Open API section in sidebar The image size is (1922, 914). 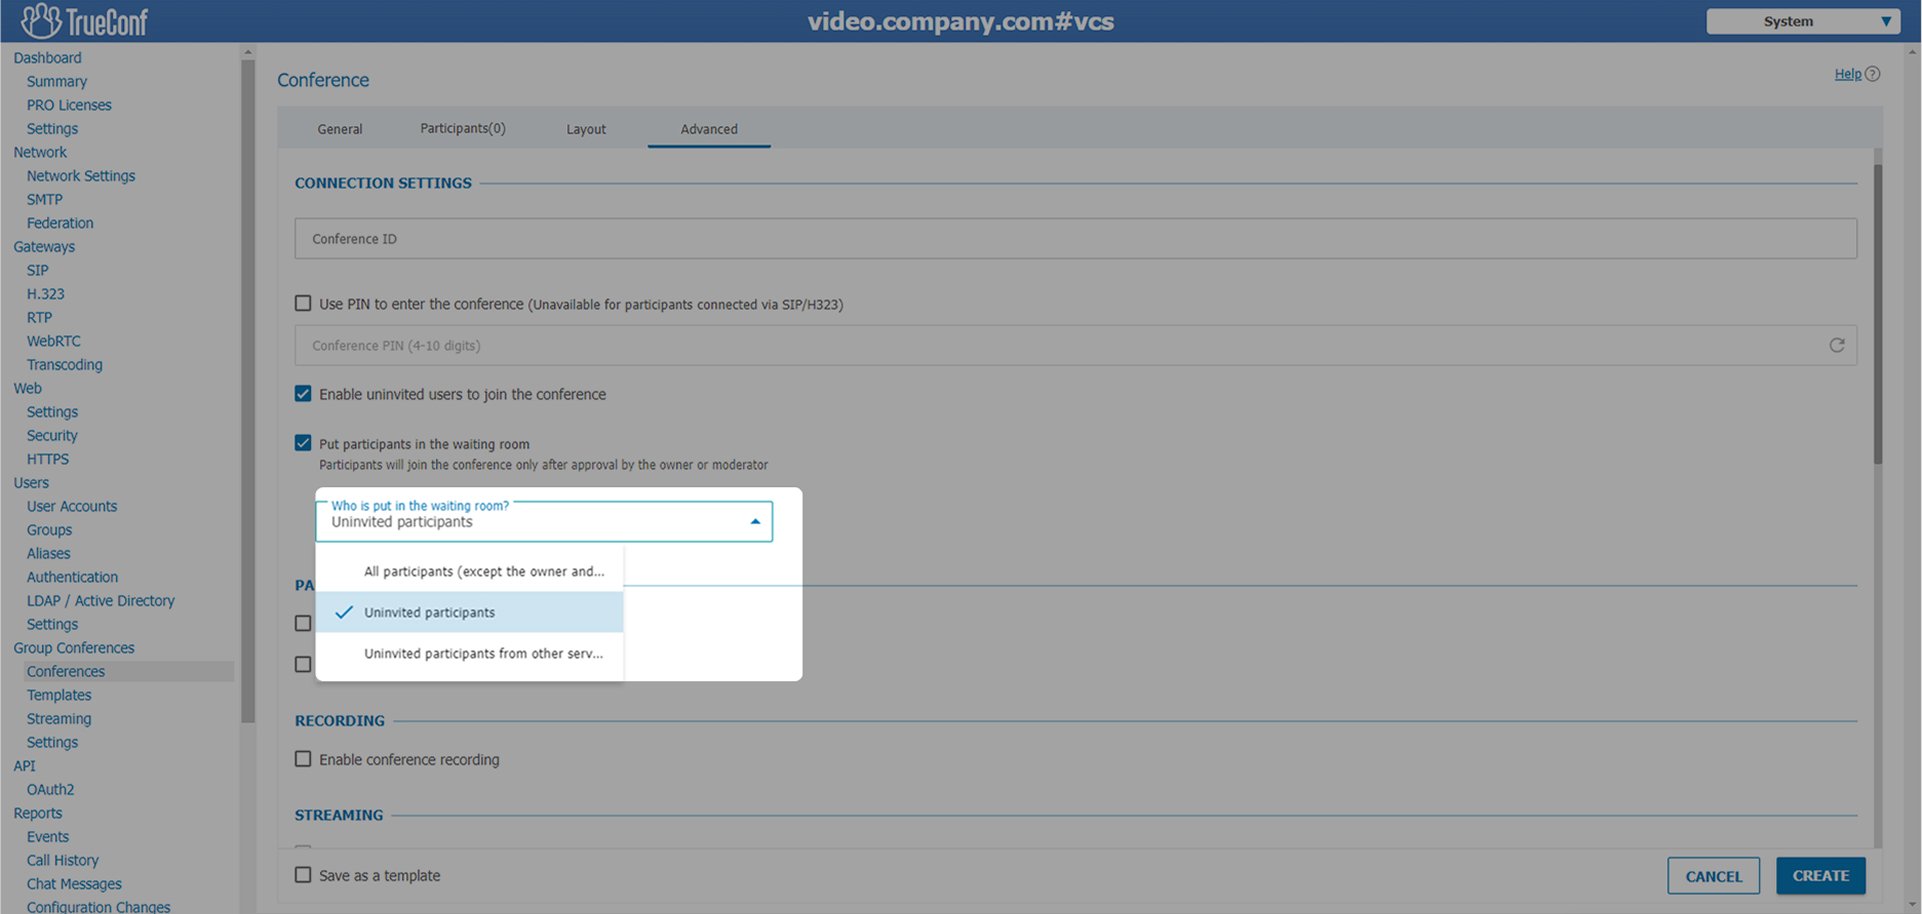pyautogui.click(x=25, y=766)
